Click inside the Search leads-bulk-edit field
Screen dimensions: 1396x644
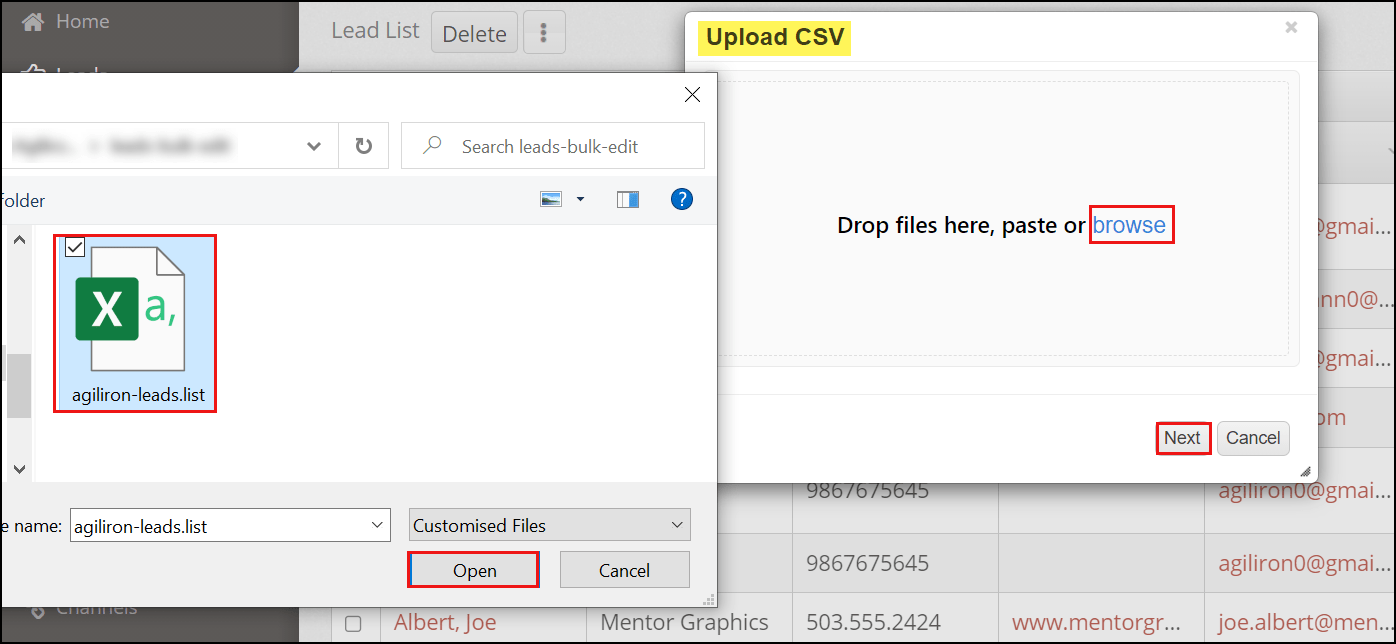[560, 145]
